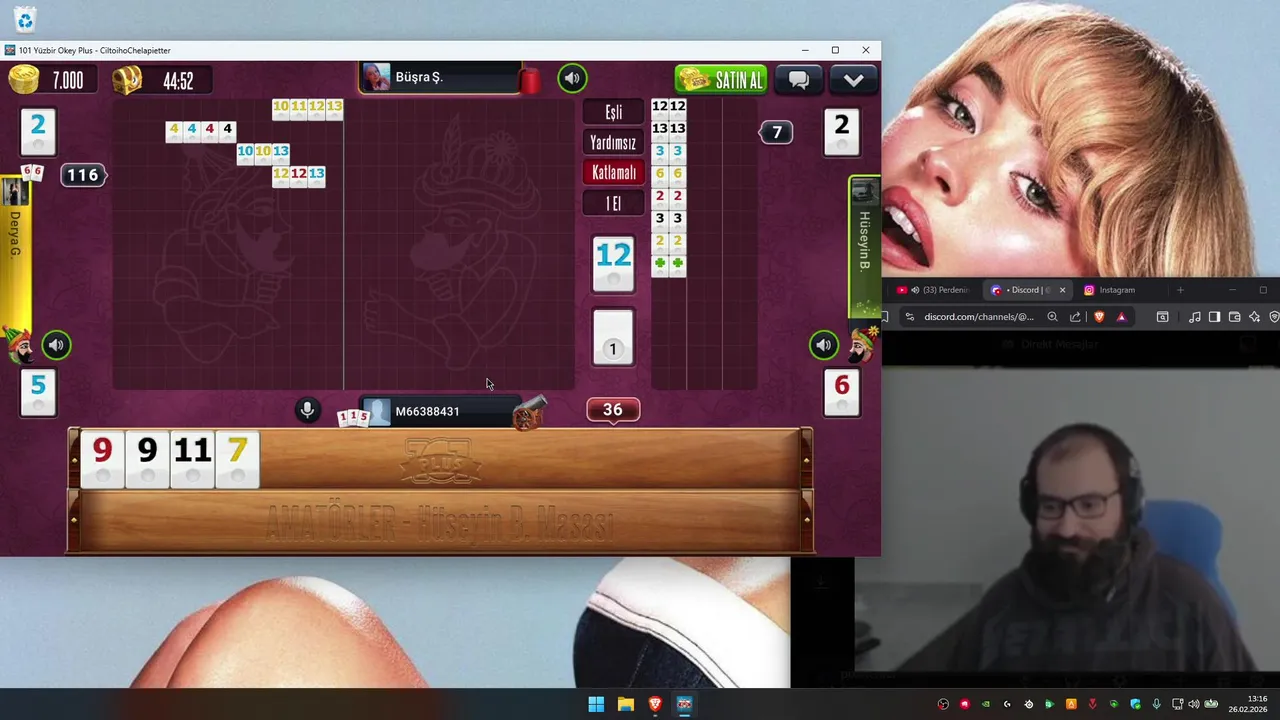
Task: Open the Windows Start menu
Action: pyautogui.click(x=596, y=704)
